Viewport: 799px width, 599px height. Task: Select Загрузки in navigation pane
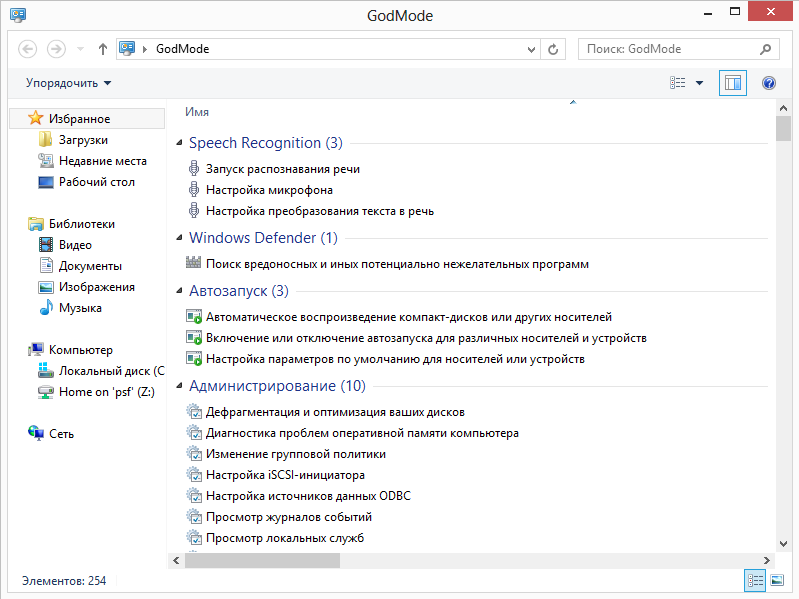83,140
